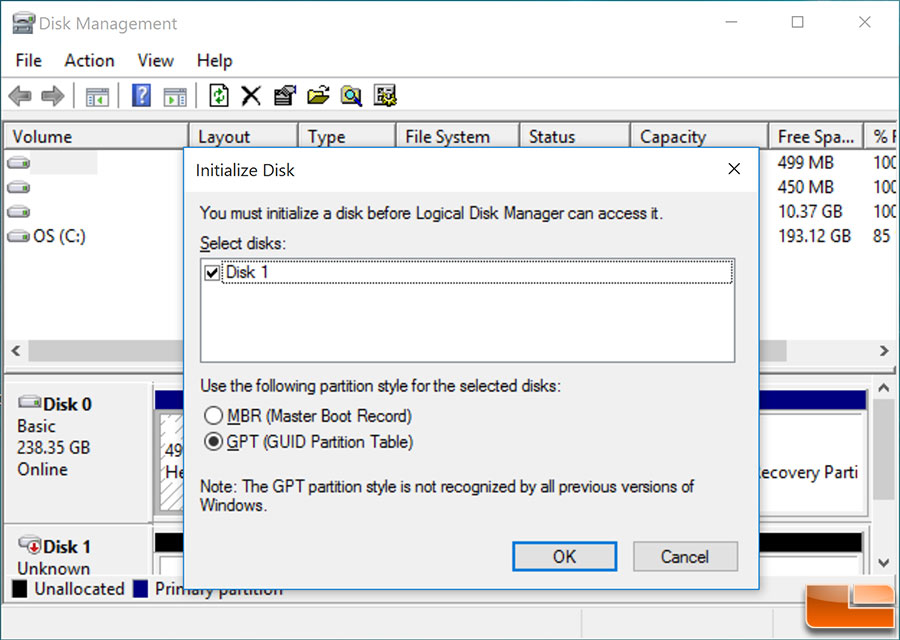Select the Disk 0 label

[x=67, y=404]
